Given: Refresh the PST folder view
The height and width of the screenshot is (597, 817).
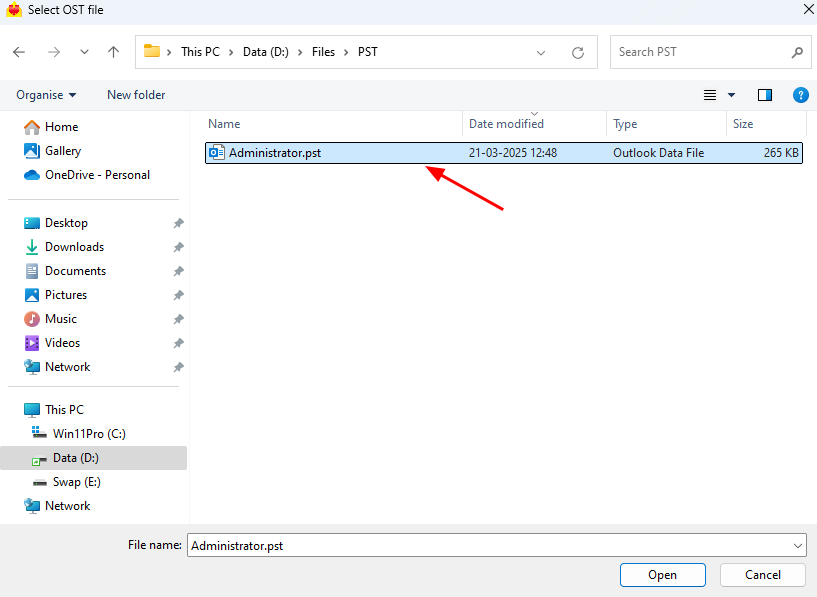Looking at the screenshot, I should (577, 52).
